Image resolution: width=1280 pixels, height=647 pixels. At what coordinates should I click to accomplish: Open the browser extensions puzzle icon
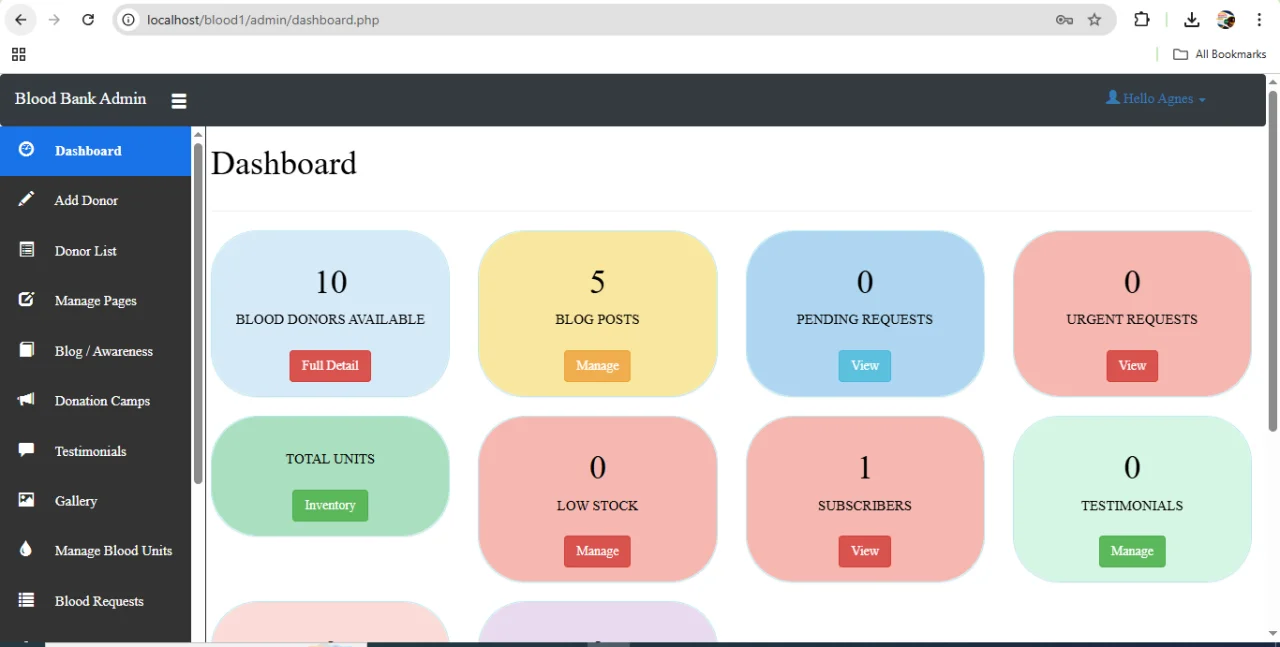(1141, 20)
